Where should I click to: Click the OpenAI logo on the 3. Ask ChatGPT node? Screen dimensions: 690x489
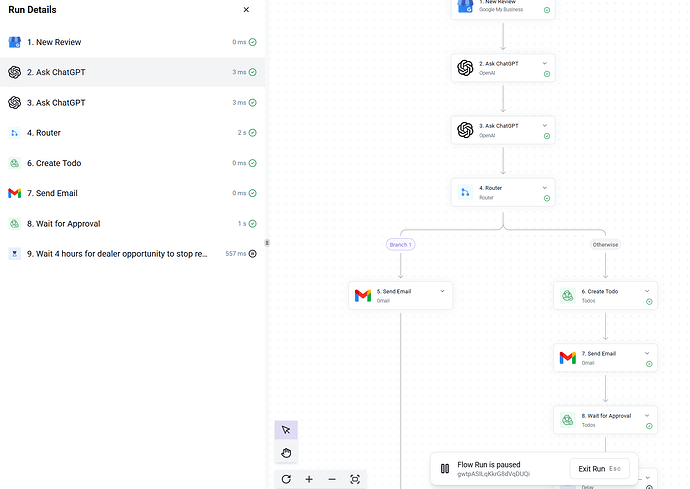(465, 130)
